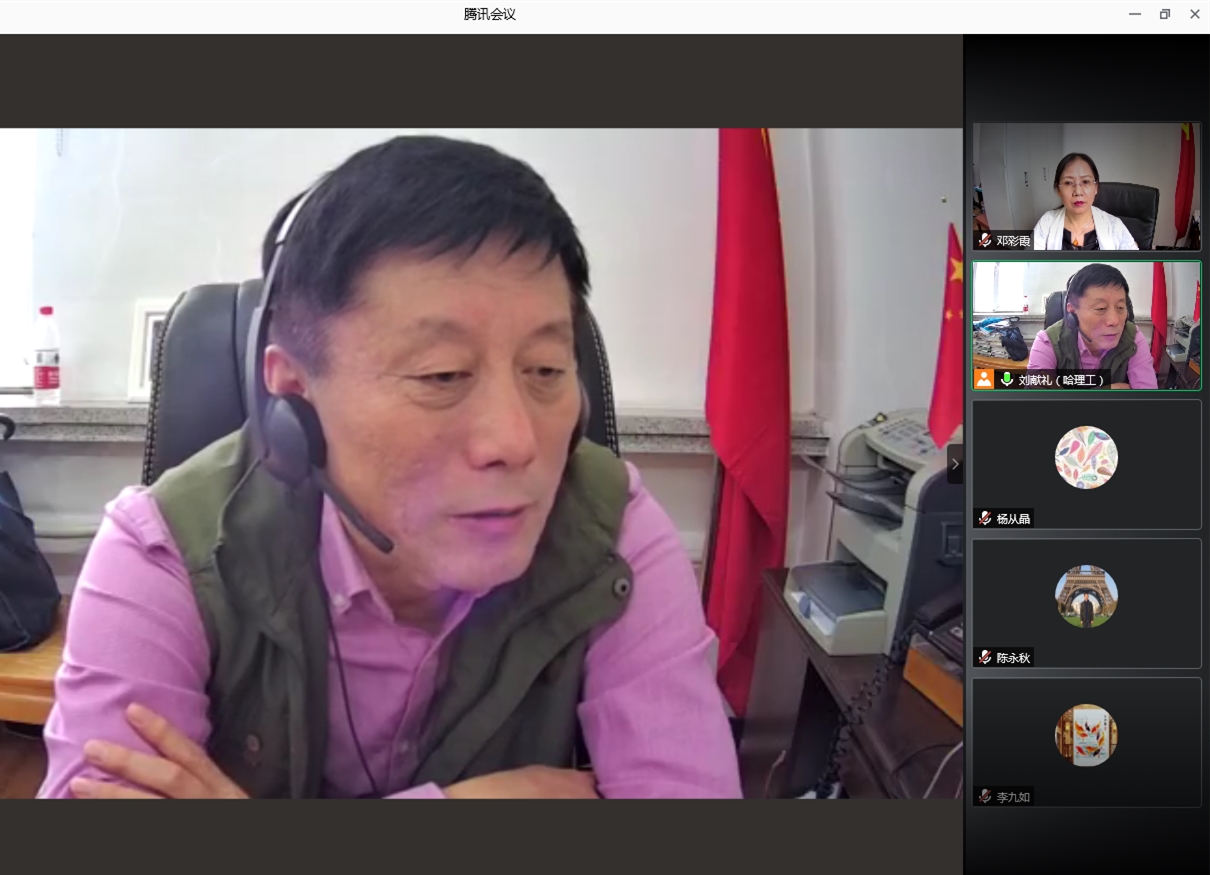Click the 李九如 name label
1210x875 pixels.
click(1013, 796)
